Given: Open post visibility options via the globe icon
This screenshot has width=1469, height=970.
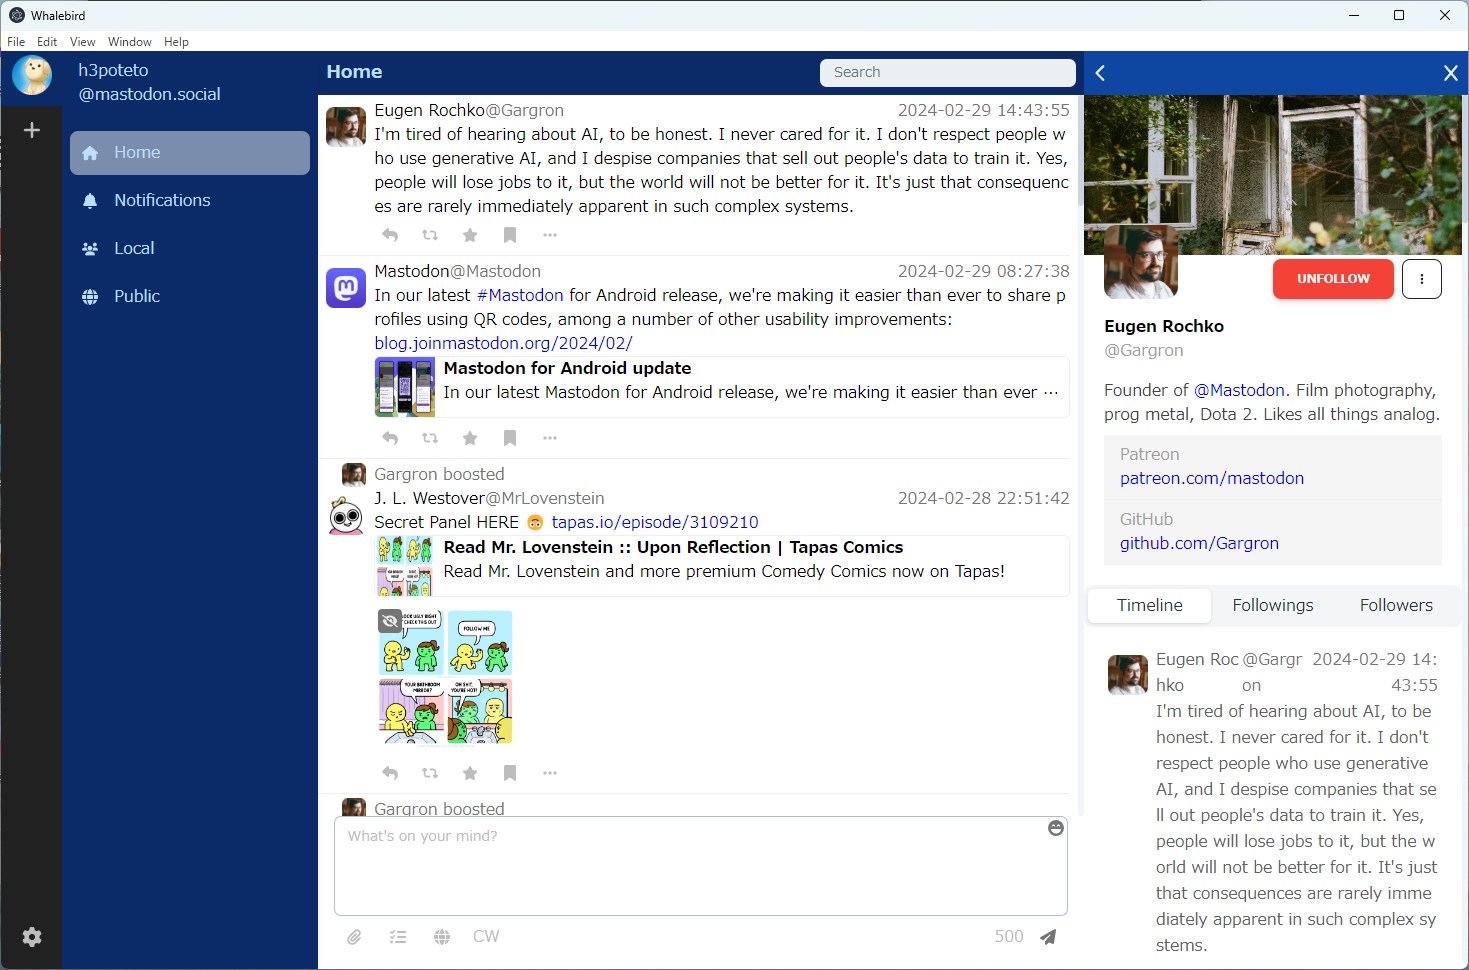Looking at the screenshot, I should point(441,936).
